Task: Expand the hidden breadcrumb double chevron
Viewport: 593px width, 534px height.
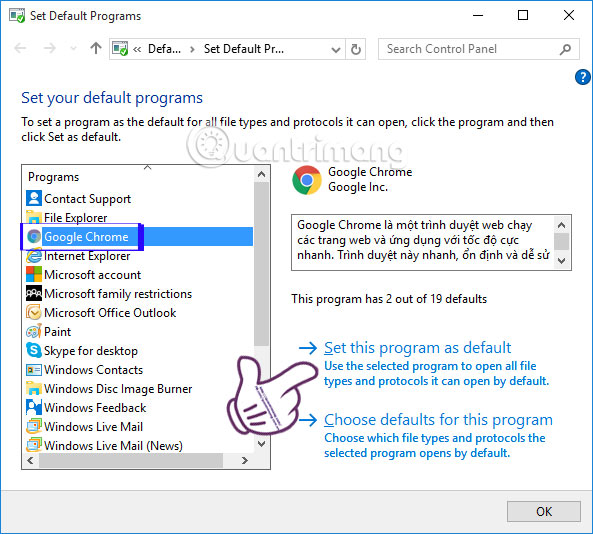Action: [137, 50]
